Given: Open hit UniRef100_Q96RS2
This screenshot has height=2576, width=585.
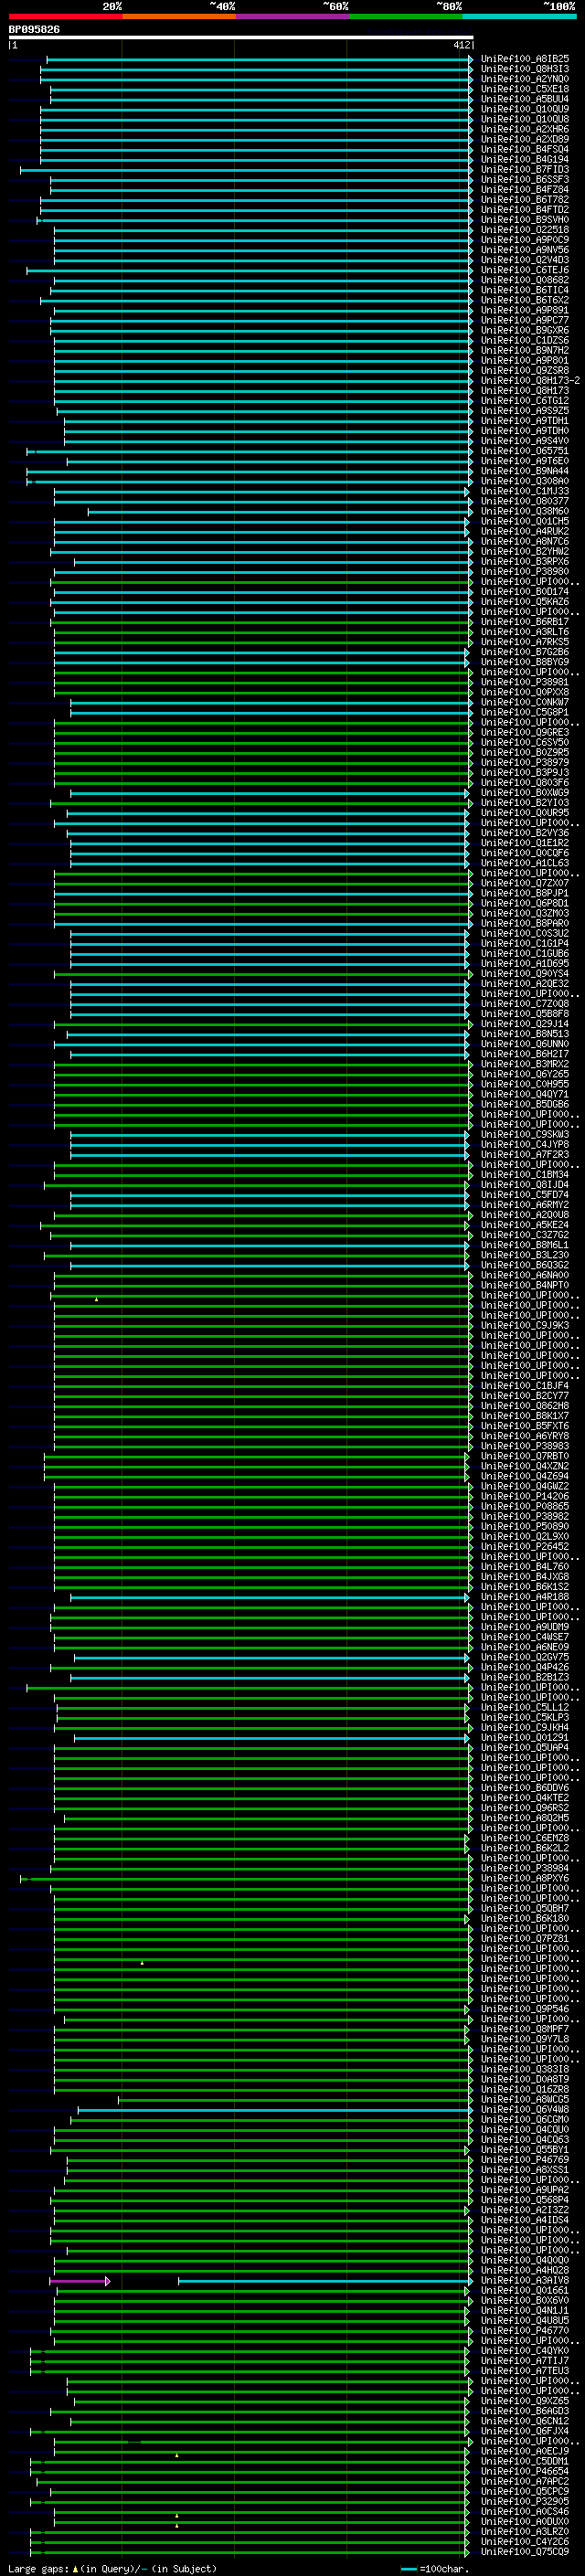Looking at the screenshot, I should point(525,1808).
